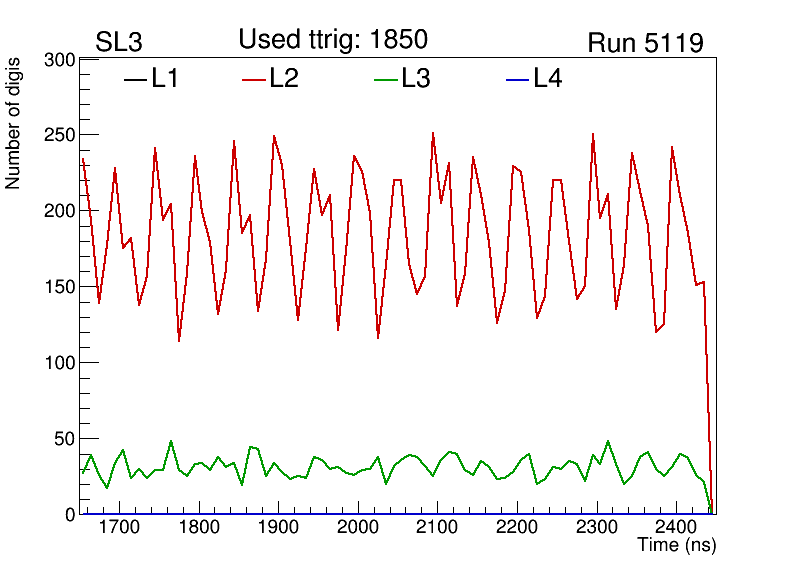Select the L4 legend text label
The height and width of the screenshot is (572, 796).
(548, 79)
